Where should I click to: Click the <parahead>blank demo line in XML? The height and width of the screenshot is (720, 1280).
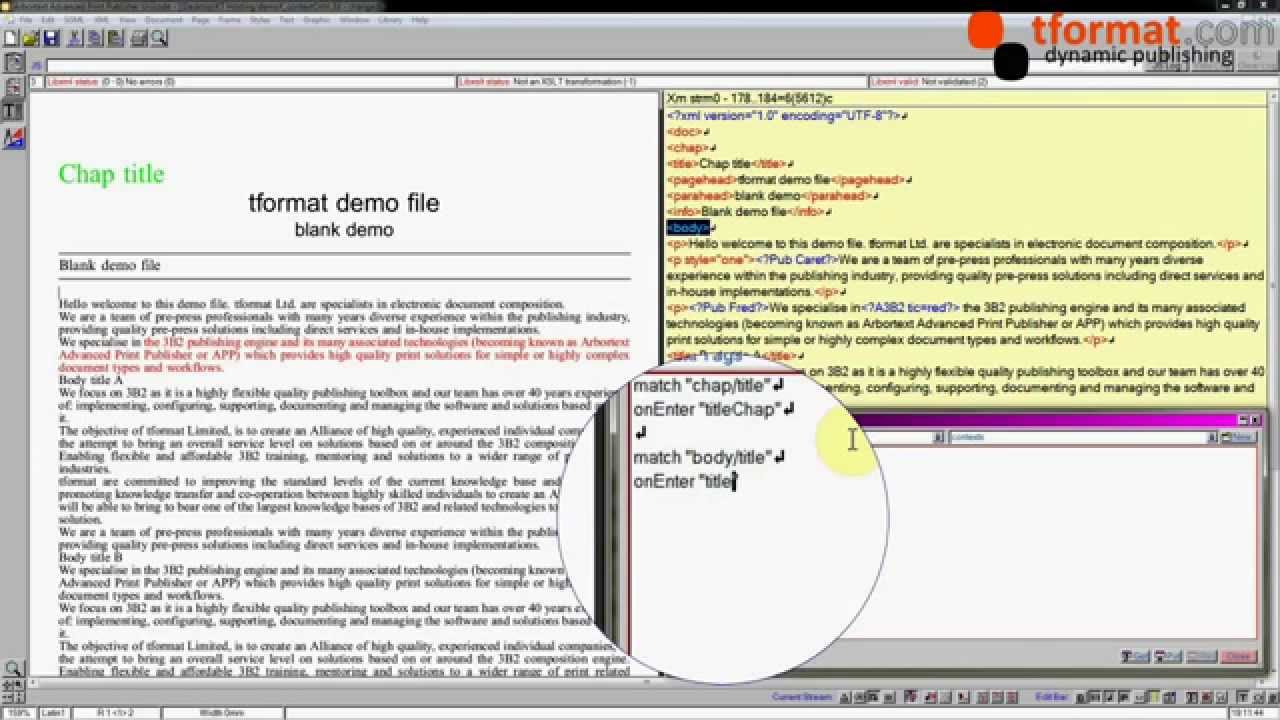(771, 196)
